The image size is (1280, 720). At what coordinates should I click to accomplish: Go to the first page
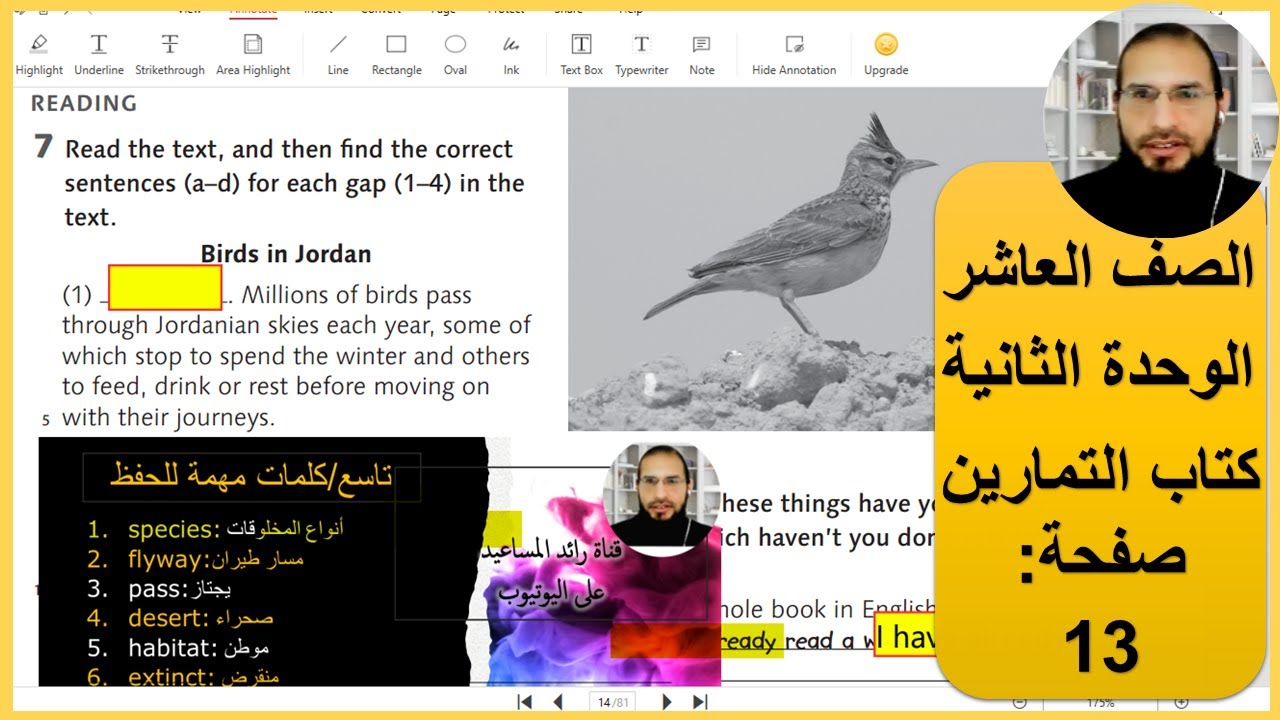click(x=524, y=702)
